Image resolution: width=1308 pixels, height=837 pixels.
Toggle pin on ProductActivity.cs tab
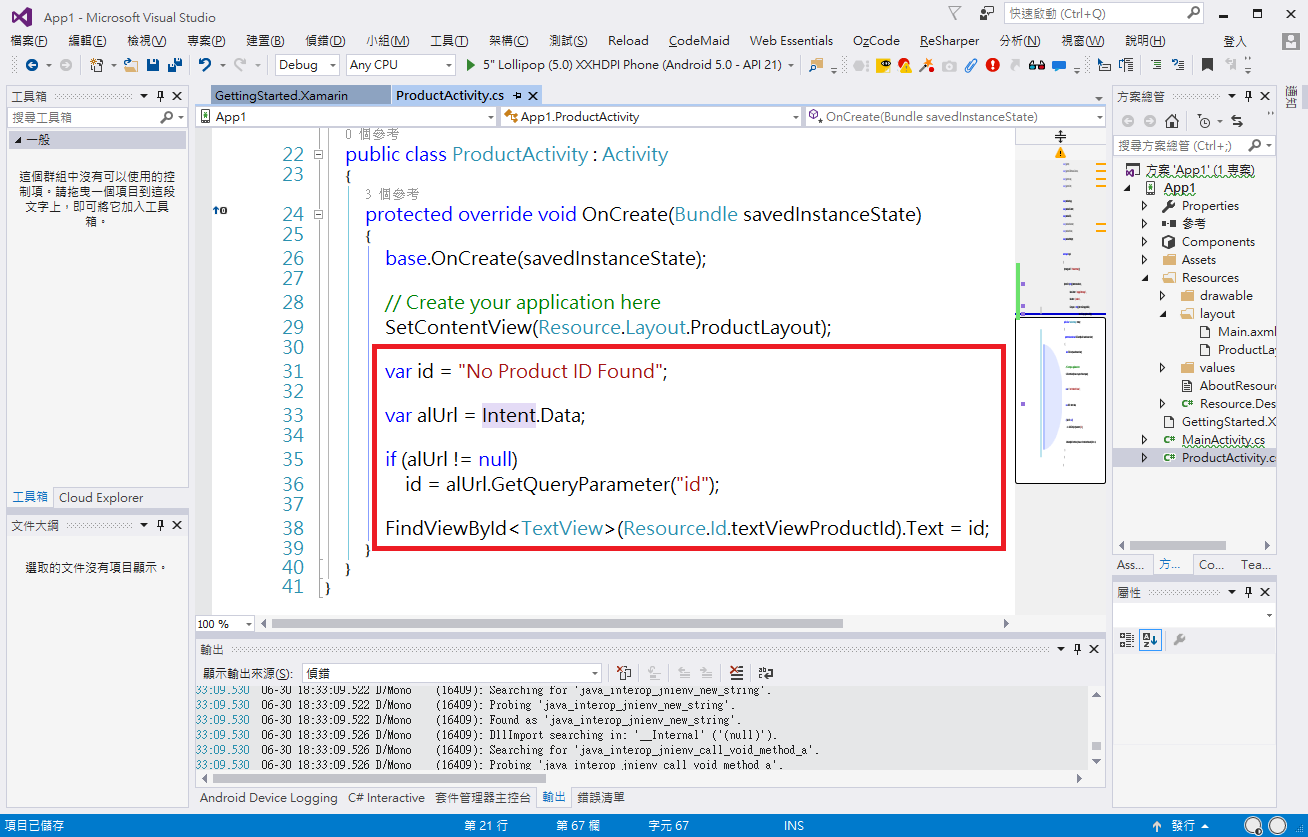click(x=517, y=96)
